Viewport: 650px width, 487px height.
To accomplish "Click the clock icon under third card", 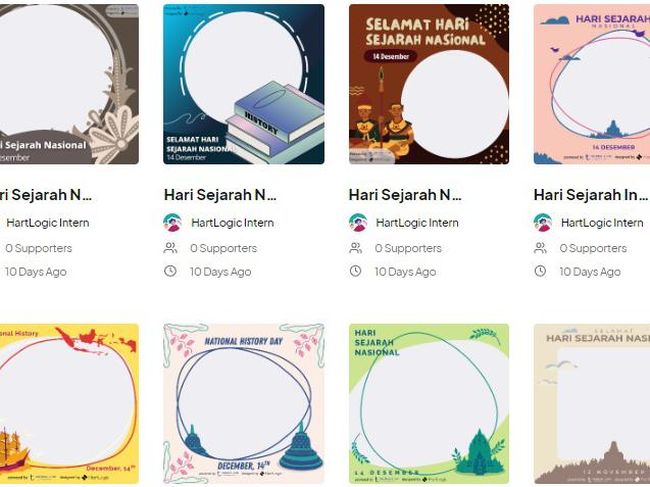I will coord(356,271).
